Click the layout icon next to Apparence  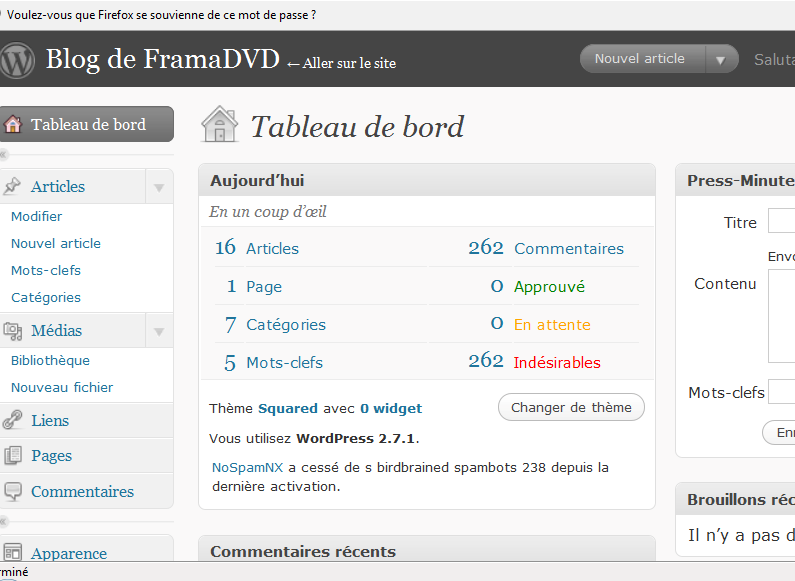point(13,552)
